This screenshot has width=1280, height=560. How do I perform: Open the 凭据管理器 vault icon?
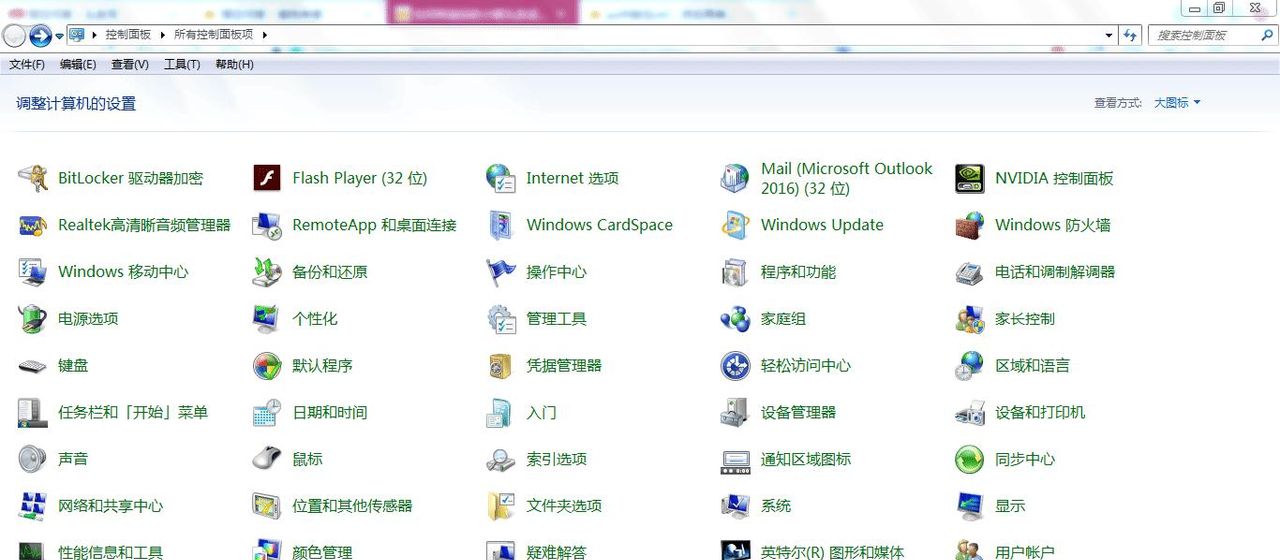[x=501, y=366]
